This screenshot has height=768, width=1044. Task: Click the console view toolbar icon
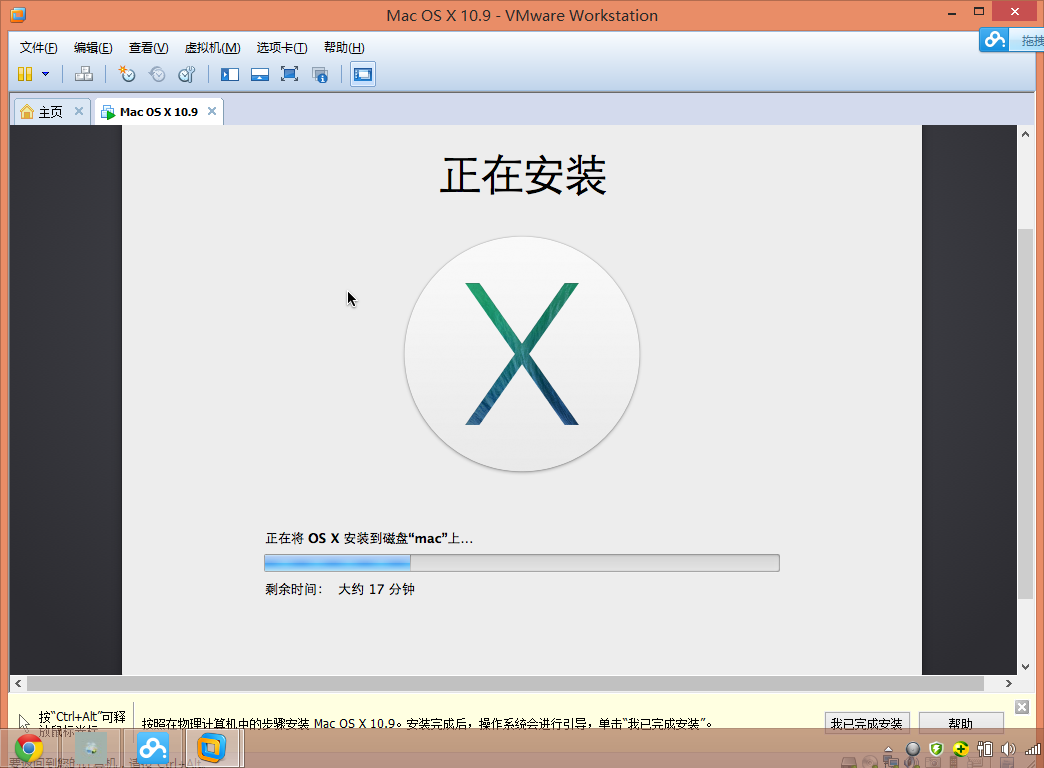(363, 74)
